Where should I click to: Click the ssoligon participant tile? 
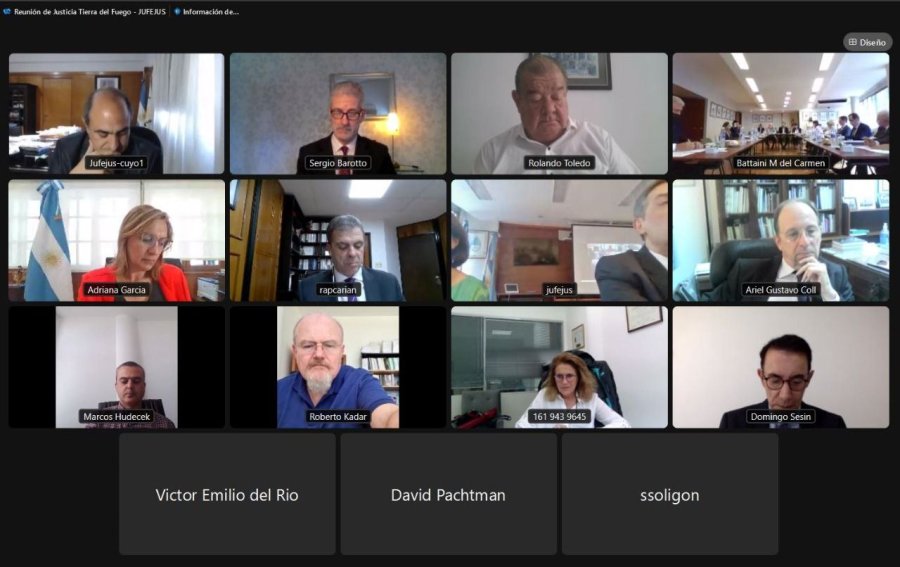click(670, 494)
